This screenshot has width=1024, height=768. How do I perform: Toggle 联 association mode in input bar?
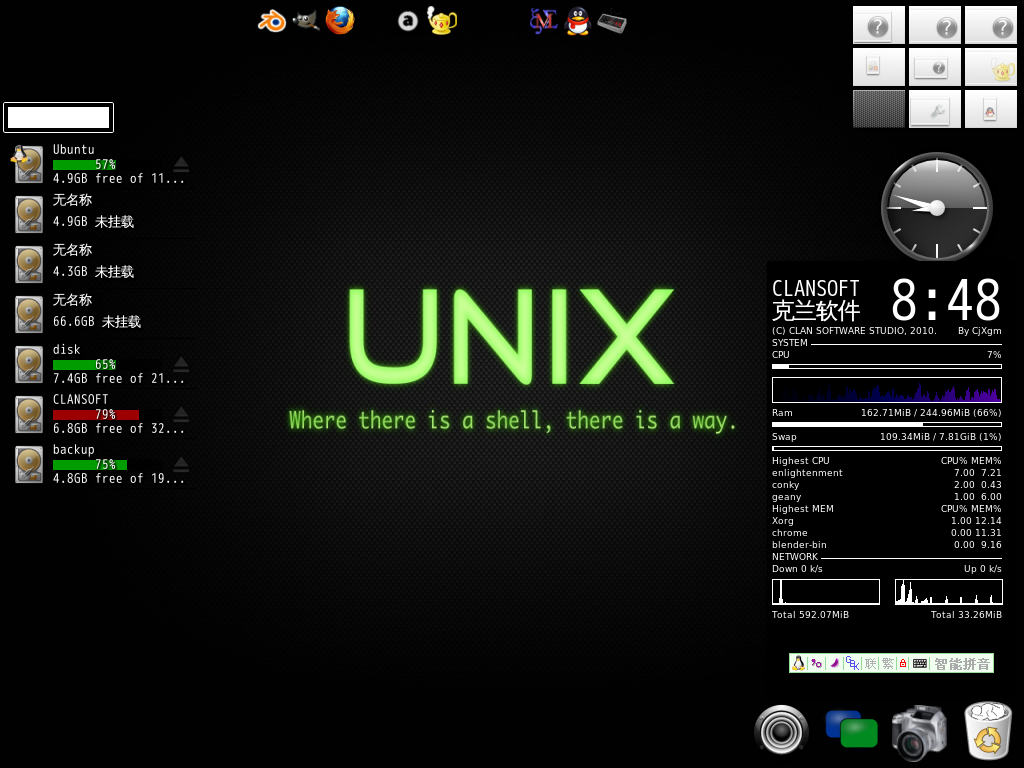coord(871,664)
